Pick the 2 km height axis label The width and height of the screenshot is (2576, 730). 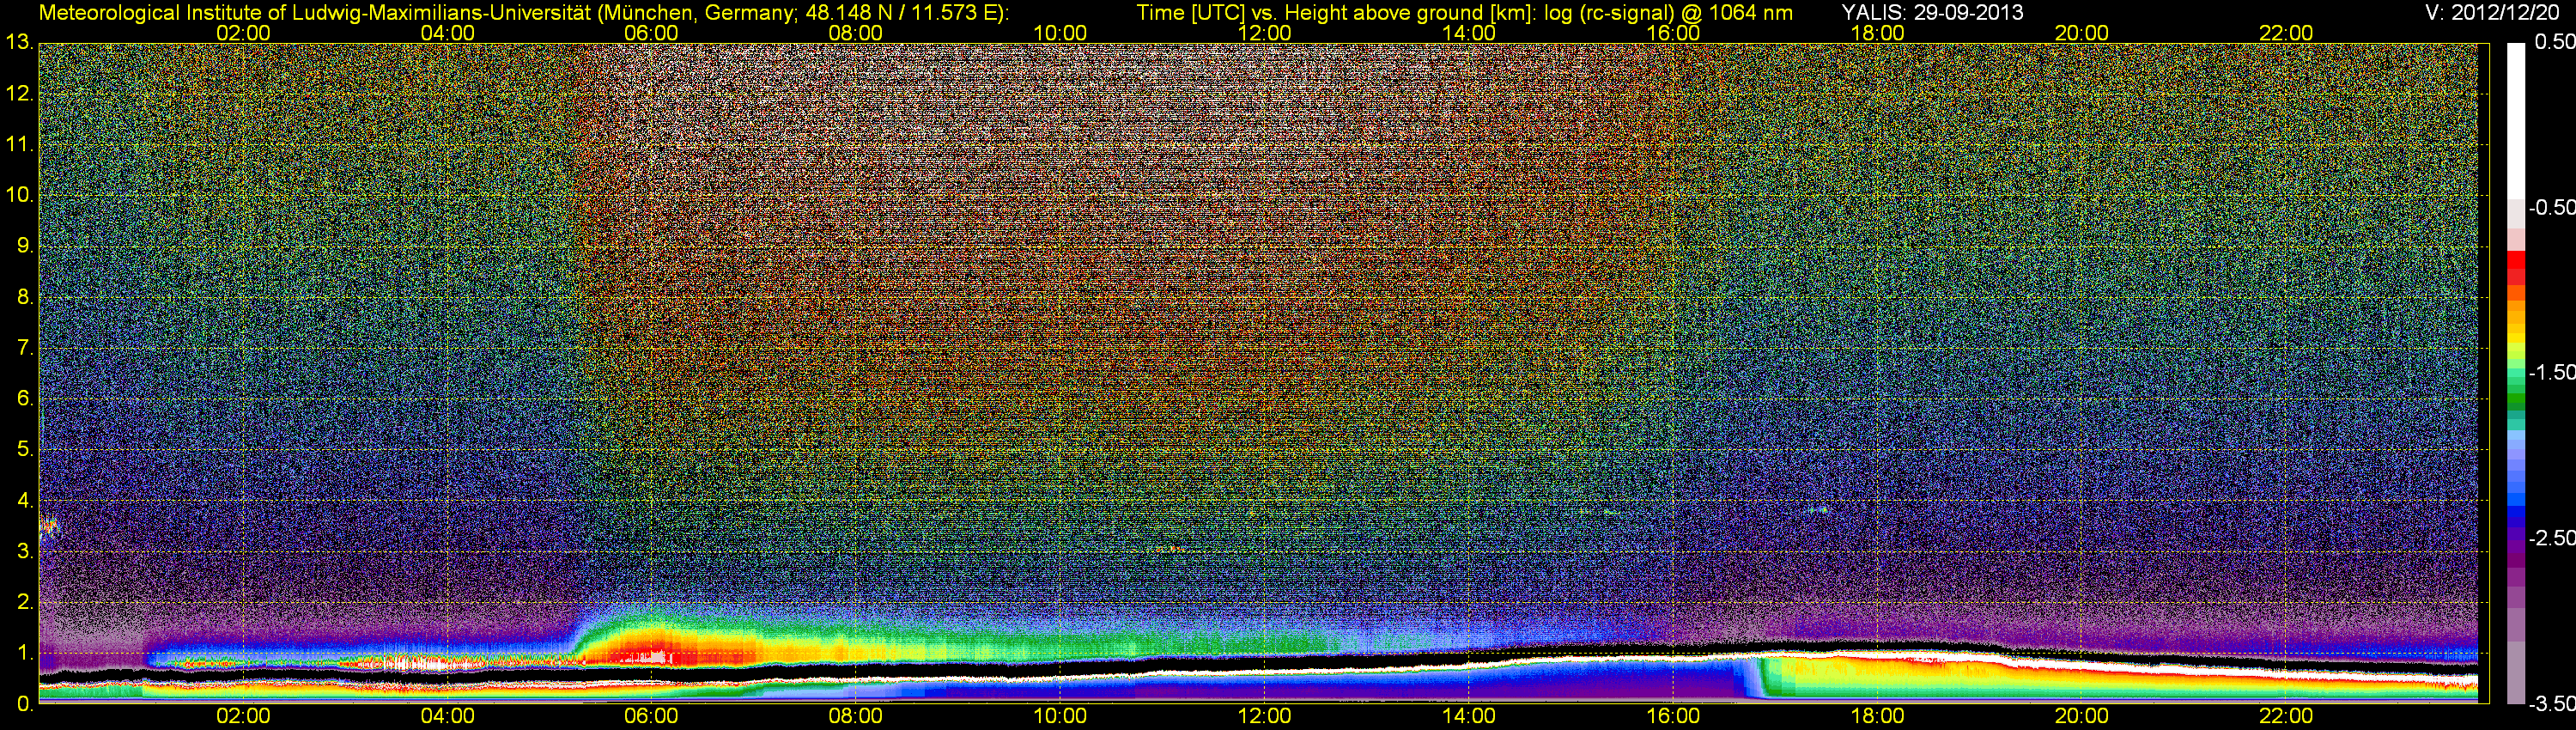click(x=24, y=603)
